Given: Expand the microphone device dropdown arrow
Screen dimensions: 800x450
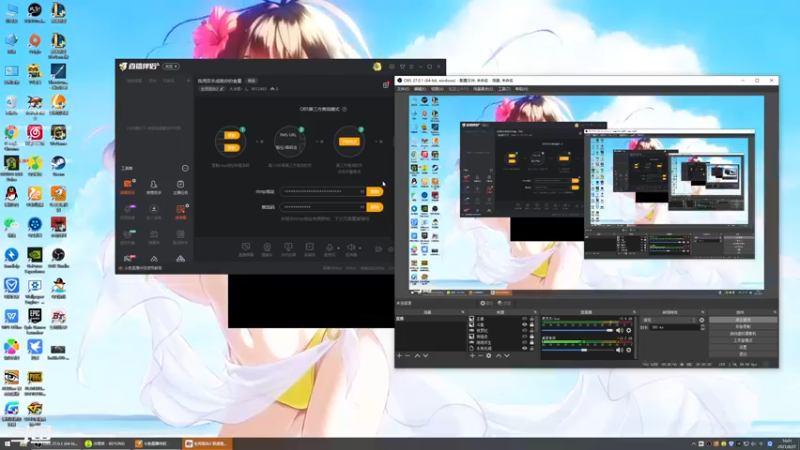Looking at the screenshot, I should point(338,248).
